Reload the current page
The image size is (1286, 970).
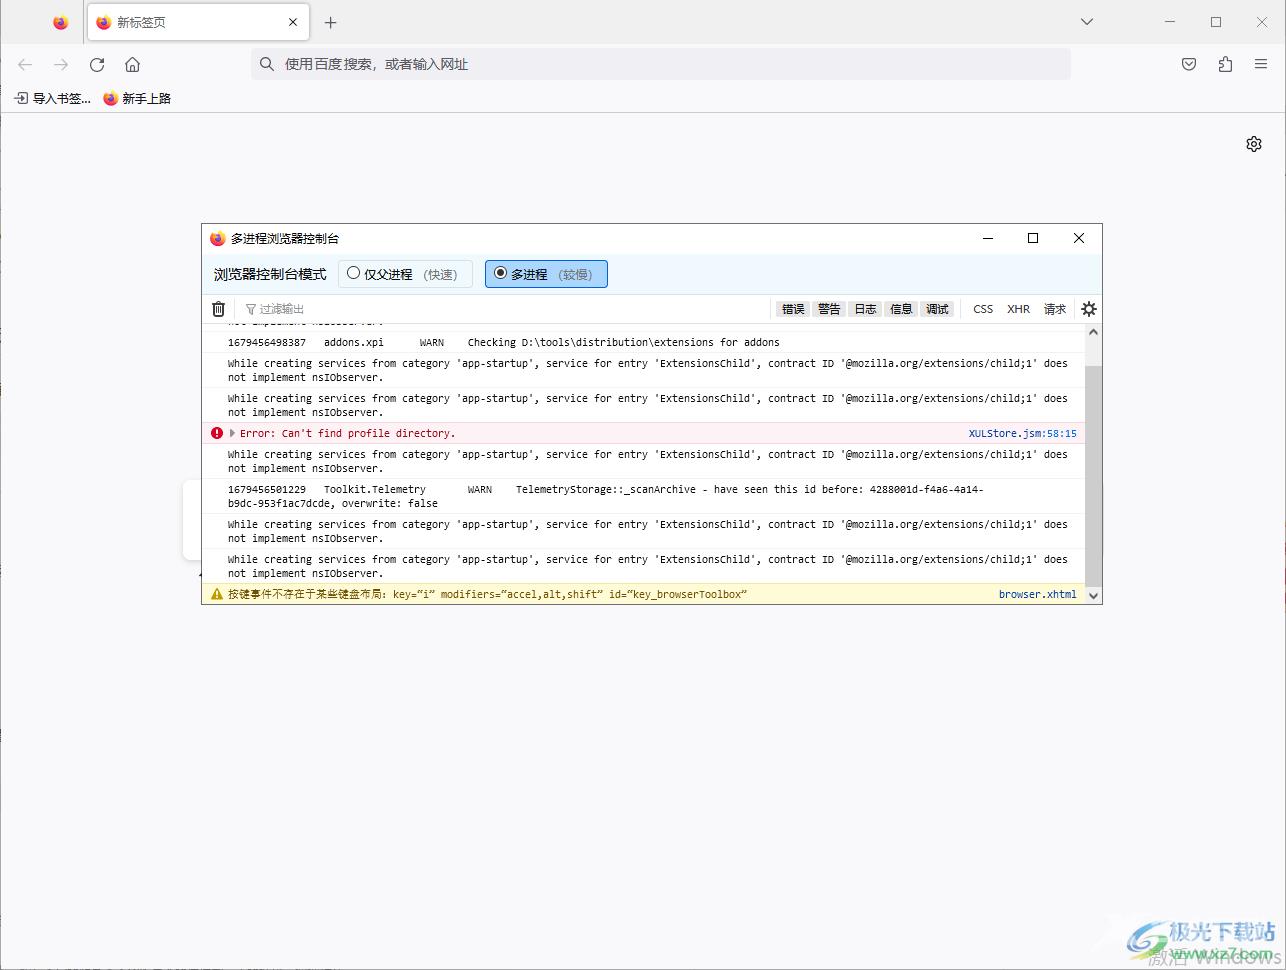pos(97,64)
